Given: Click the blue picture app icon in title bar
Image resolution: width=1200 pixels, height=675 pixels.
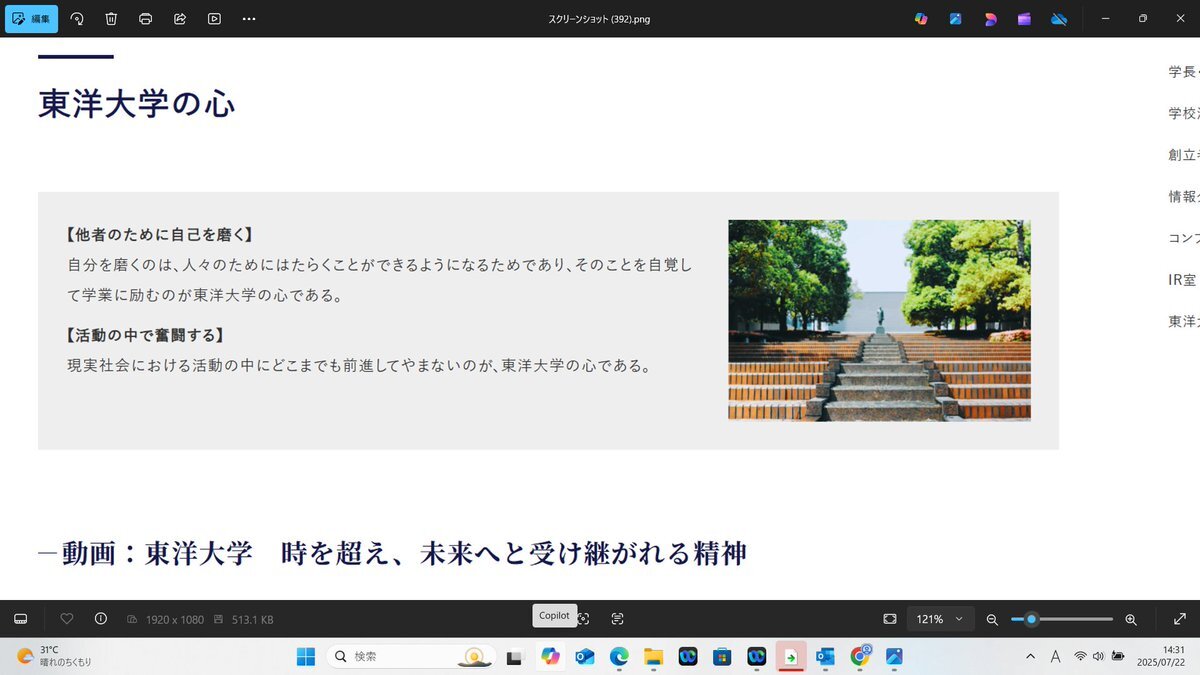Looking at the screenshot, I should point(956,19).
